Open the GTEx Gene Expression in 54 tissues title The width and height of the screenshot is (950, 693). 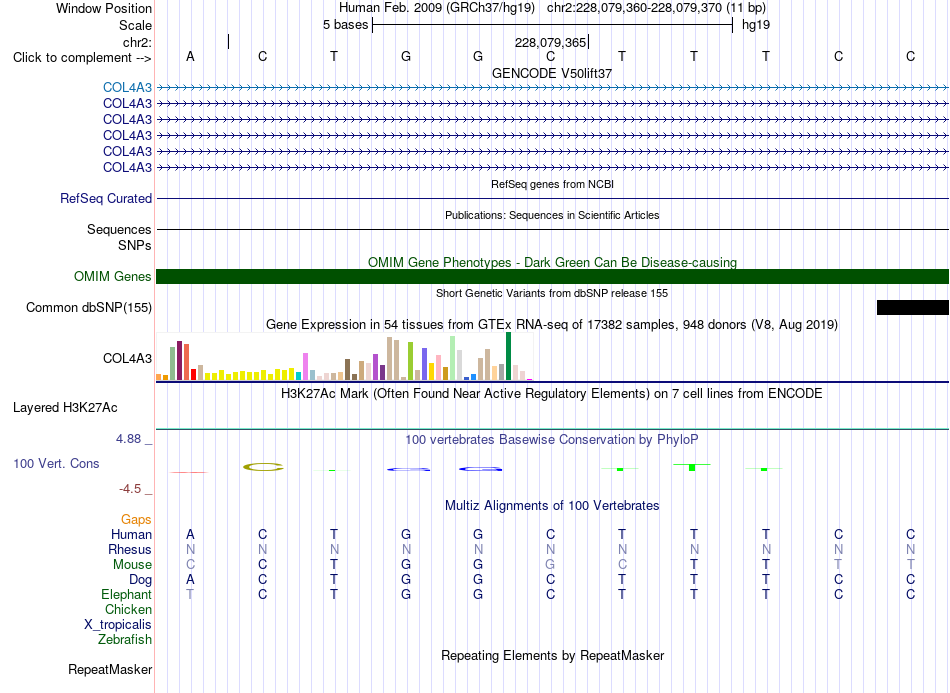[x=552, y=325]
